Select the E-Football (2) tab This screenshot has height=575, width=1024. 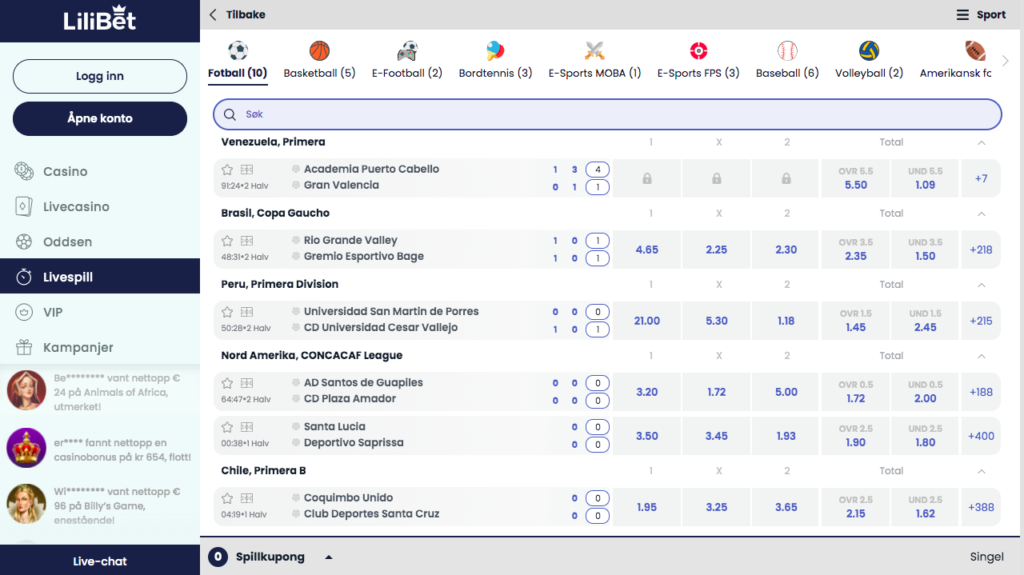pos(407,60)
